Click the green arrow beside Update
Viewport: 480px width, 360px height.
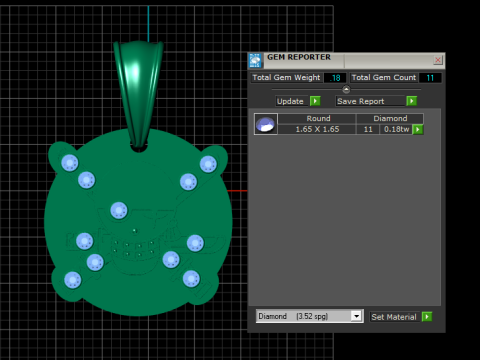pos(315,101)
